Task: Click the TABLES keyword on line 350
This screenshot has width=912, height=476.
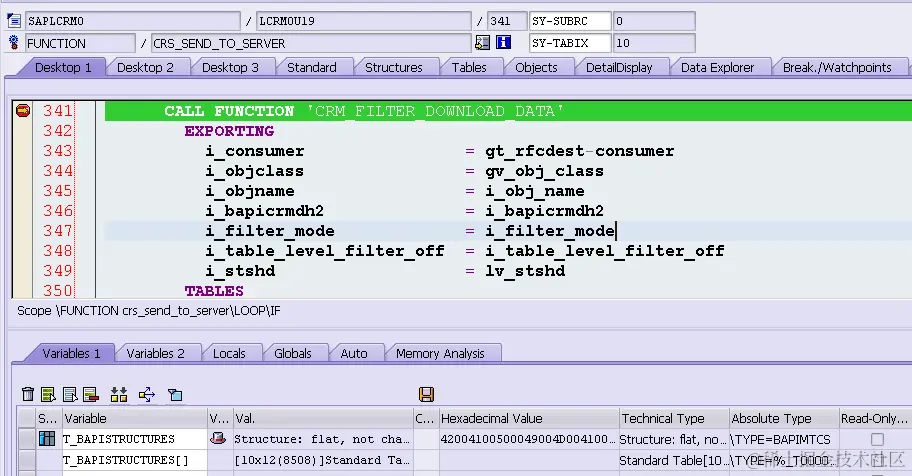Action: 214,290
